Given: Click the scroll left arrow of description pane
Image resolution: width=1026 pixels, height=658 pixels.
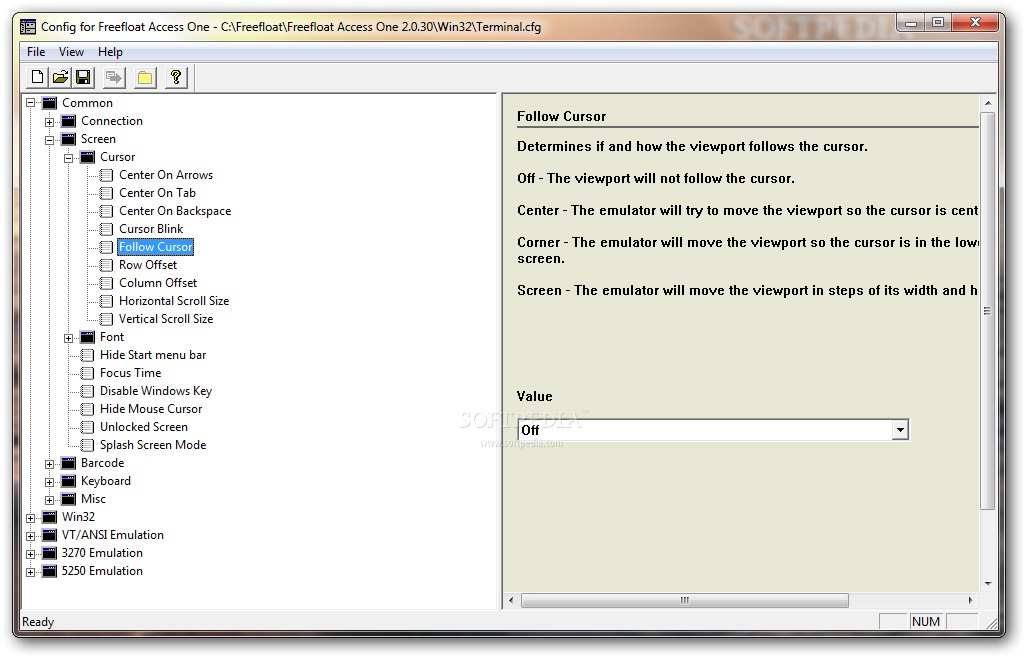Looking at the screenshot, I should pos(511,600).
